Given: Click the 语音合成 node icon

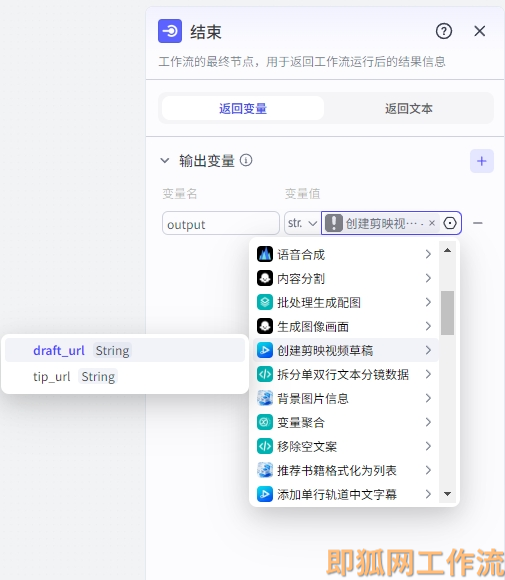Looking at the screenshot, I should [265, 254].
